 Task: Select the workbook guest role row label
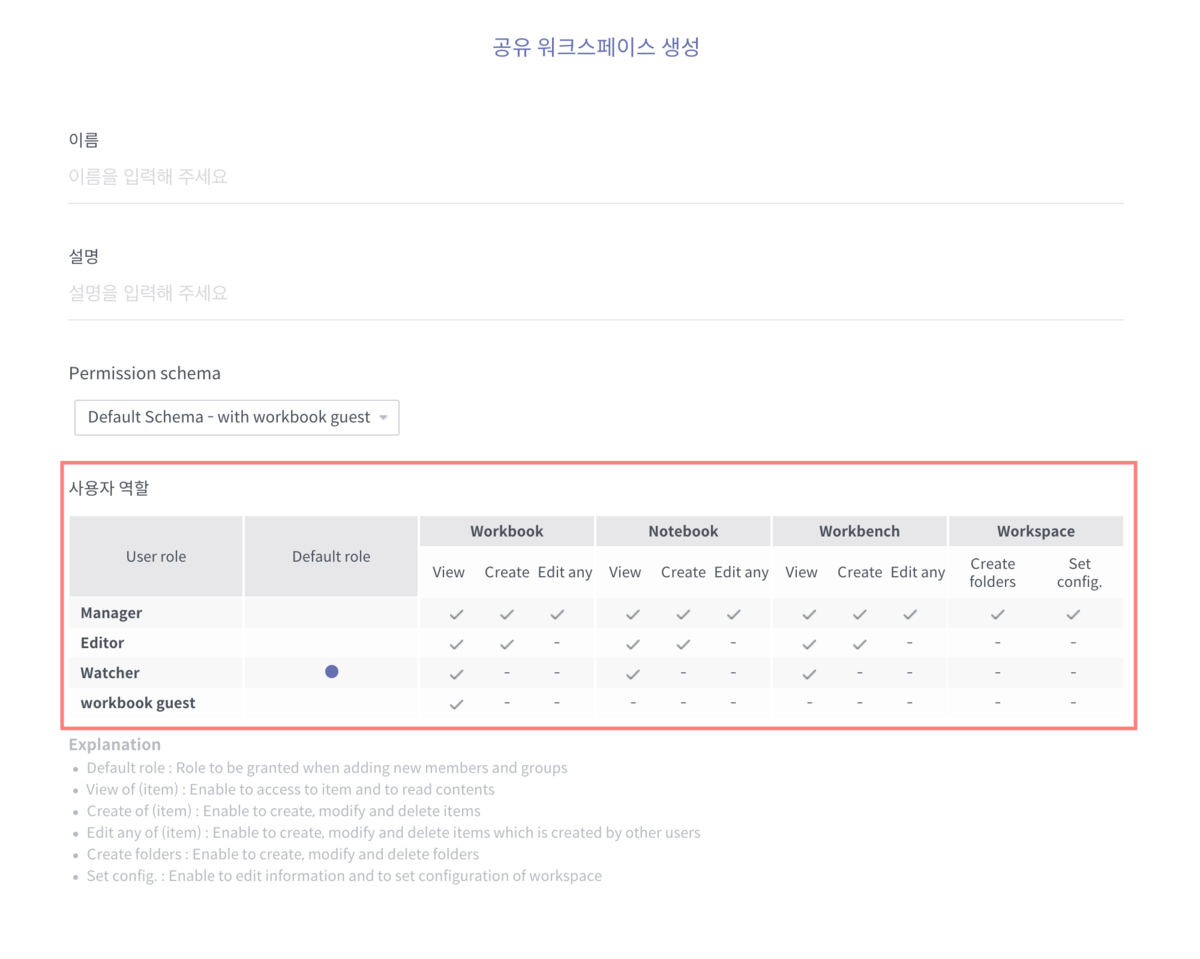tap(138, 703)
